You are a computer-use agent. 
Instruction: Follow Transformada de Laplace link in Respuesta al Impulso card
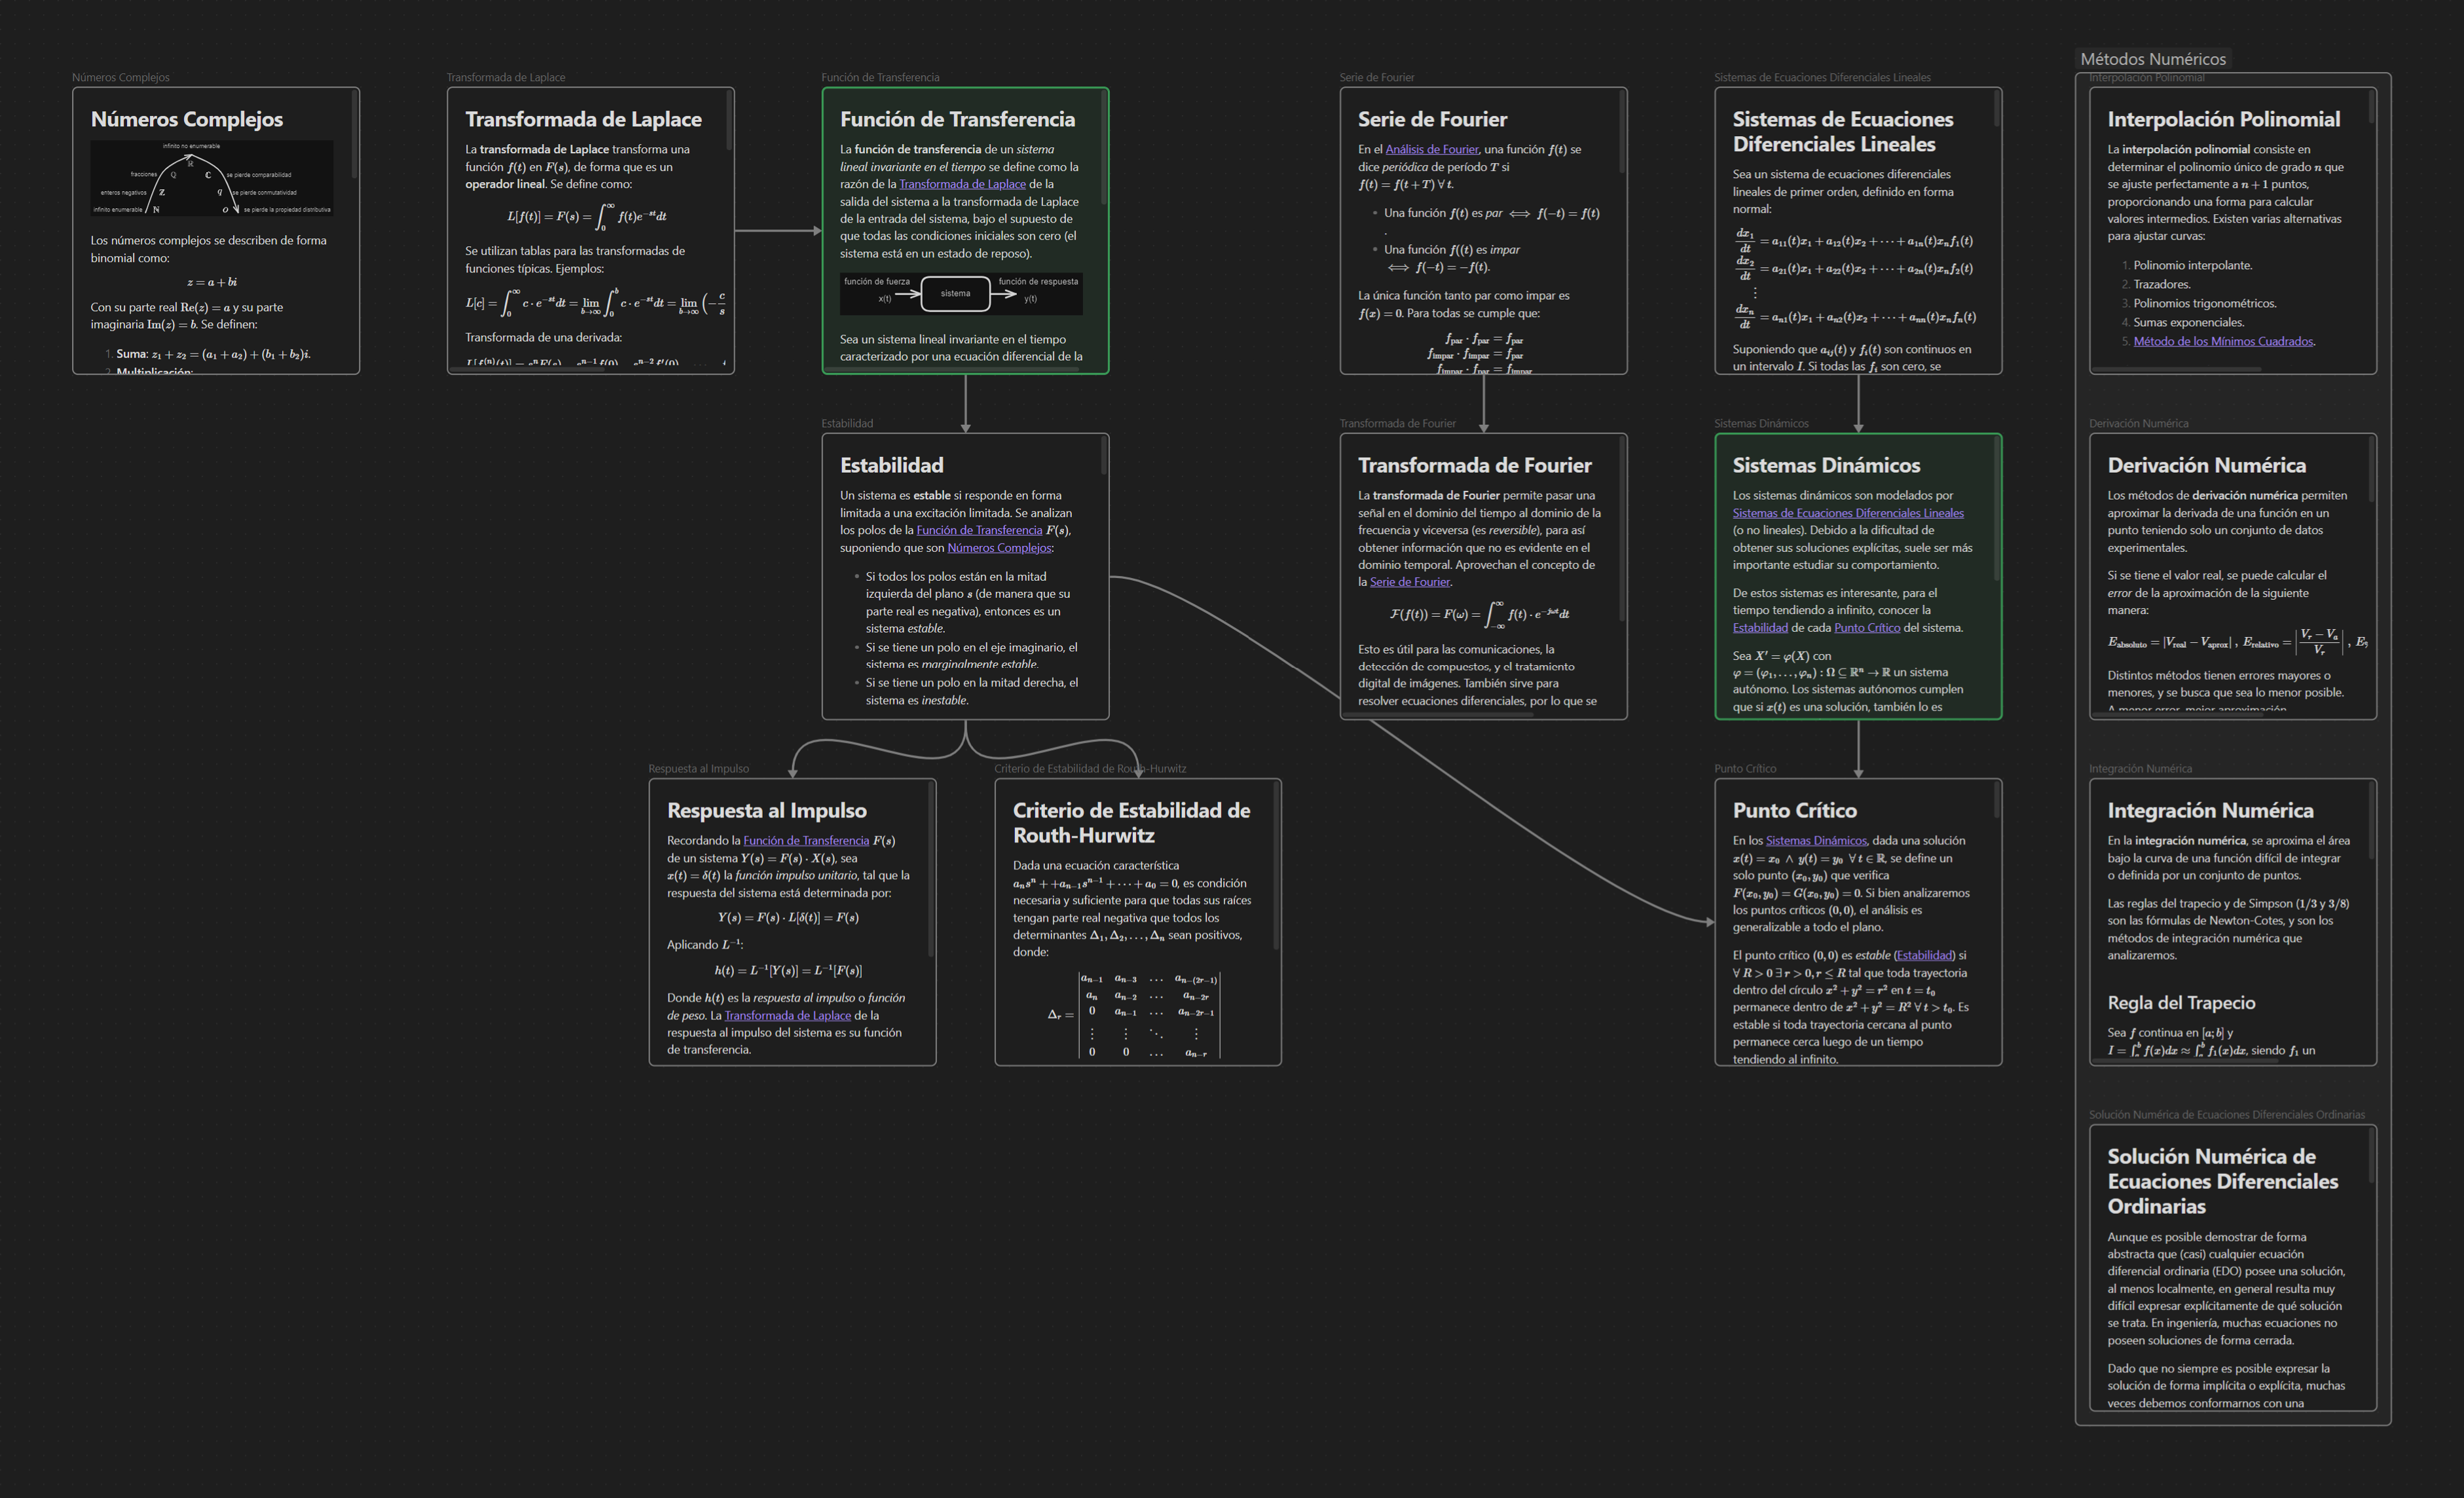[787, 1016]
